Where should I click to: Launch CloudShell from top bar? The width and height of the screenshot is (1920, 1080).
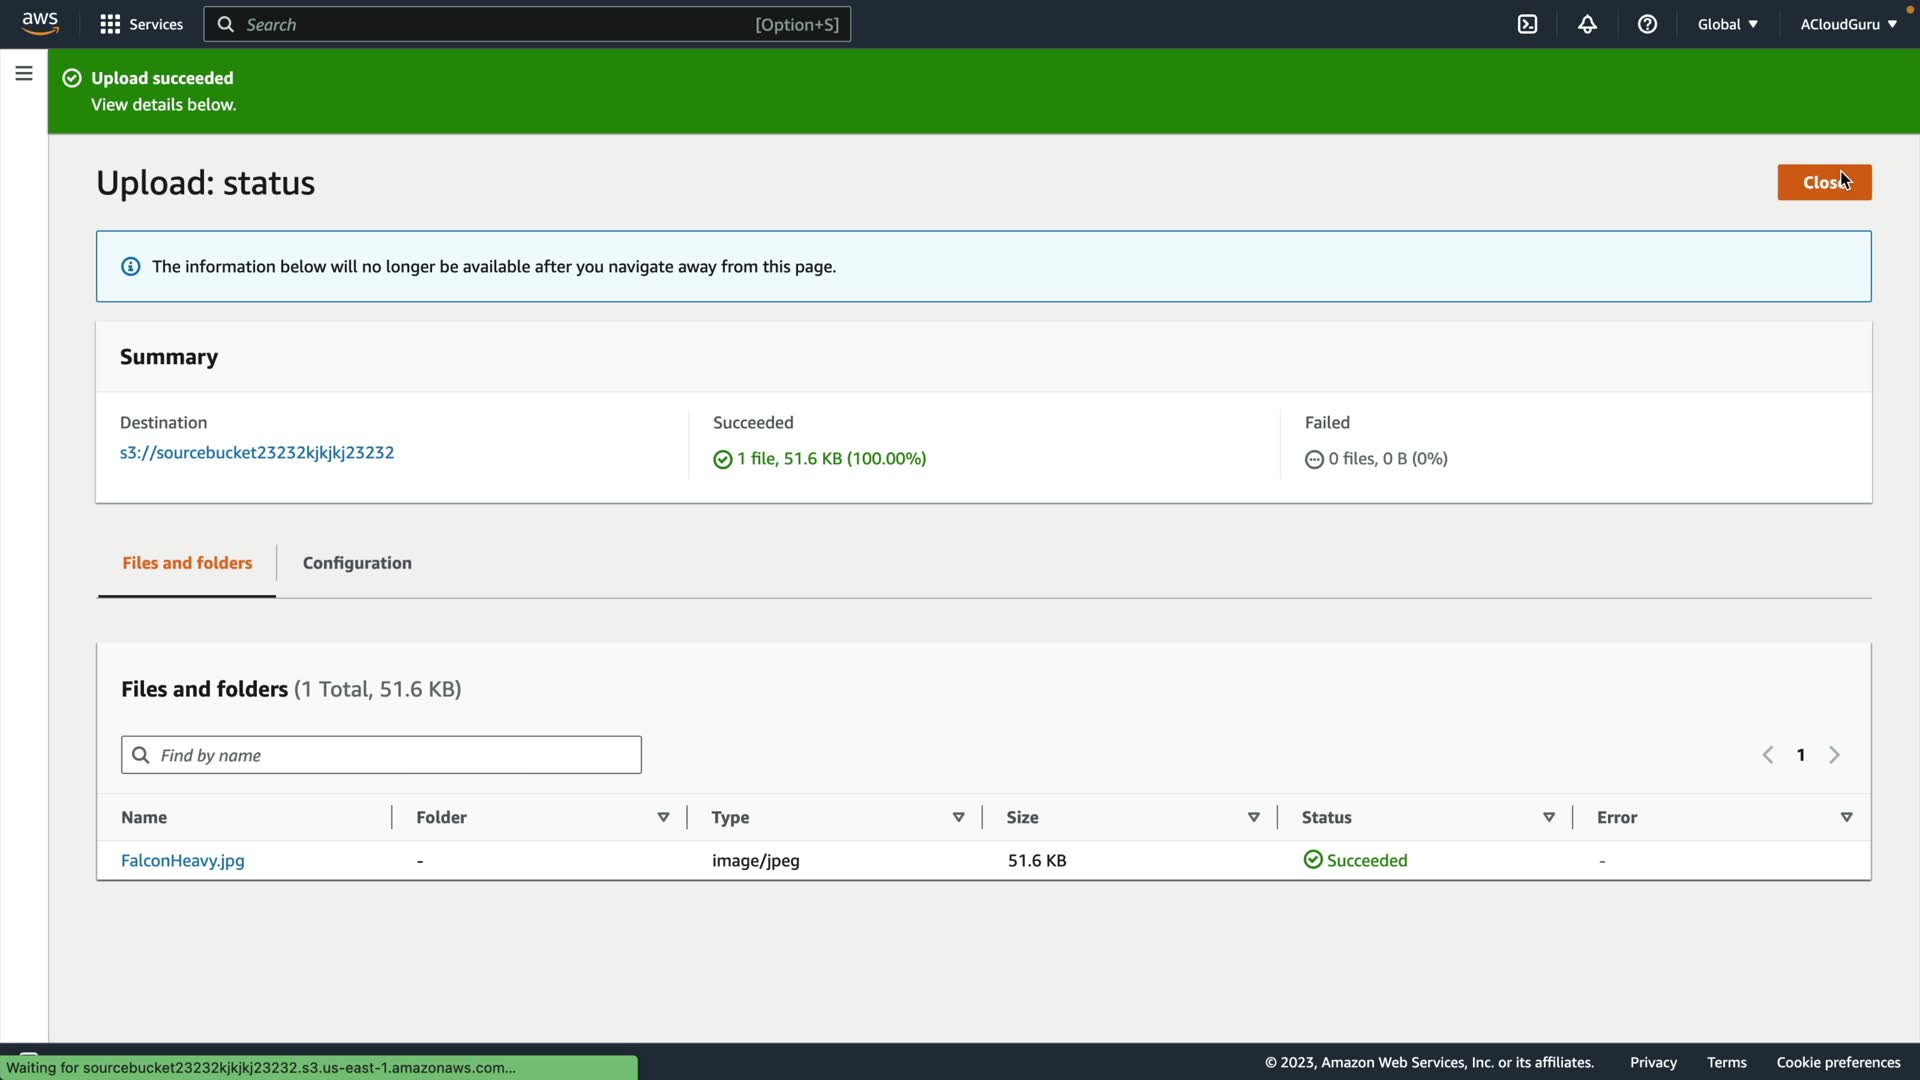(1527, 24)
